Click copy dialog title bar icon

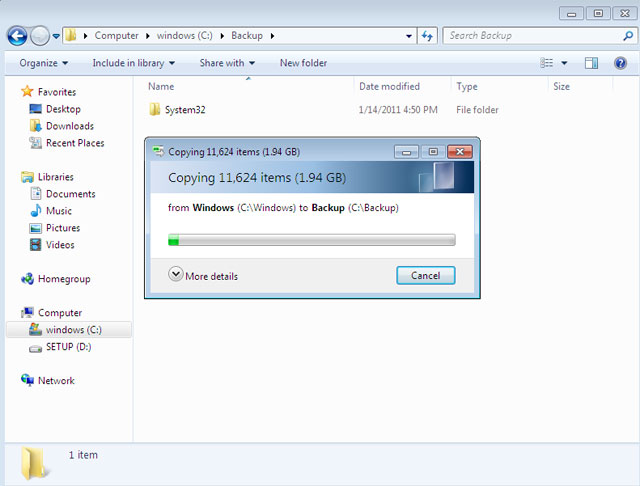click(x=158, y=151)
